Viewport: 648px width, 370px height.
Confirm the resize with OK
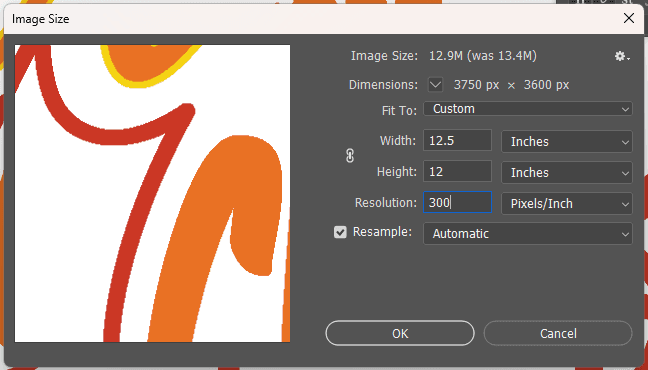(400, 333)
